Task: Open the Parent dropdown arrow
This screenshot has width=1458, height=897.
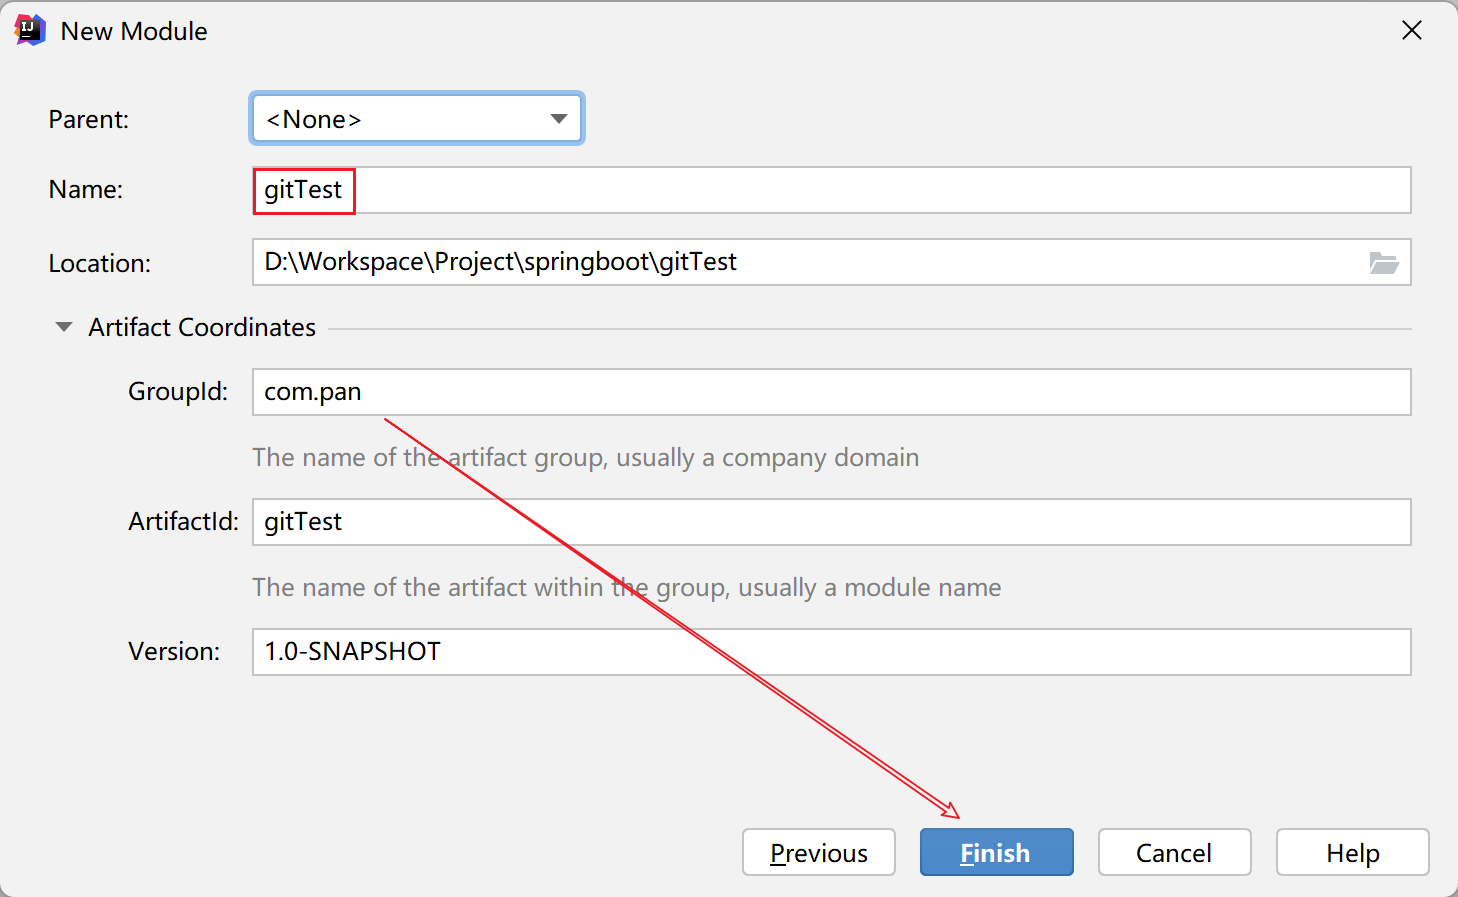Action: [x=558, y=119]
